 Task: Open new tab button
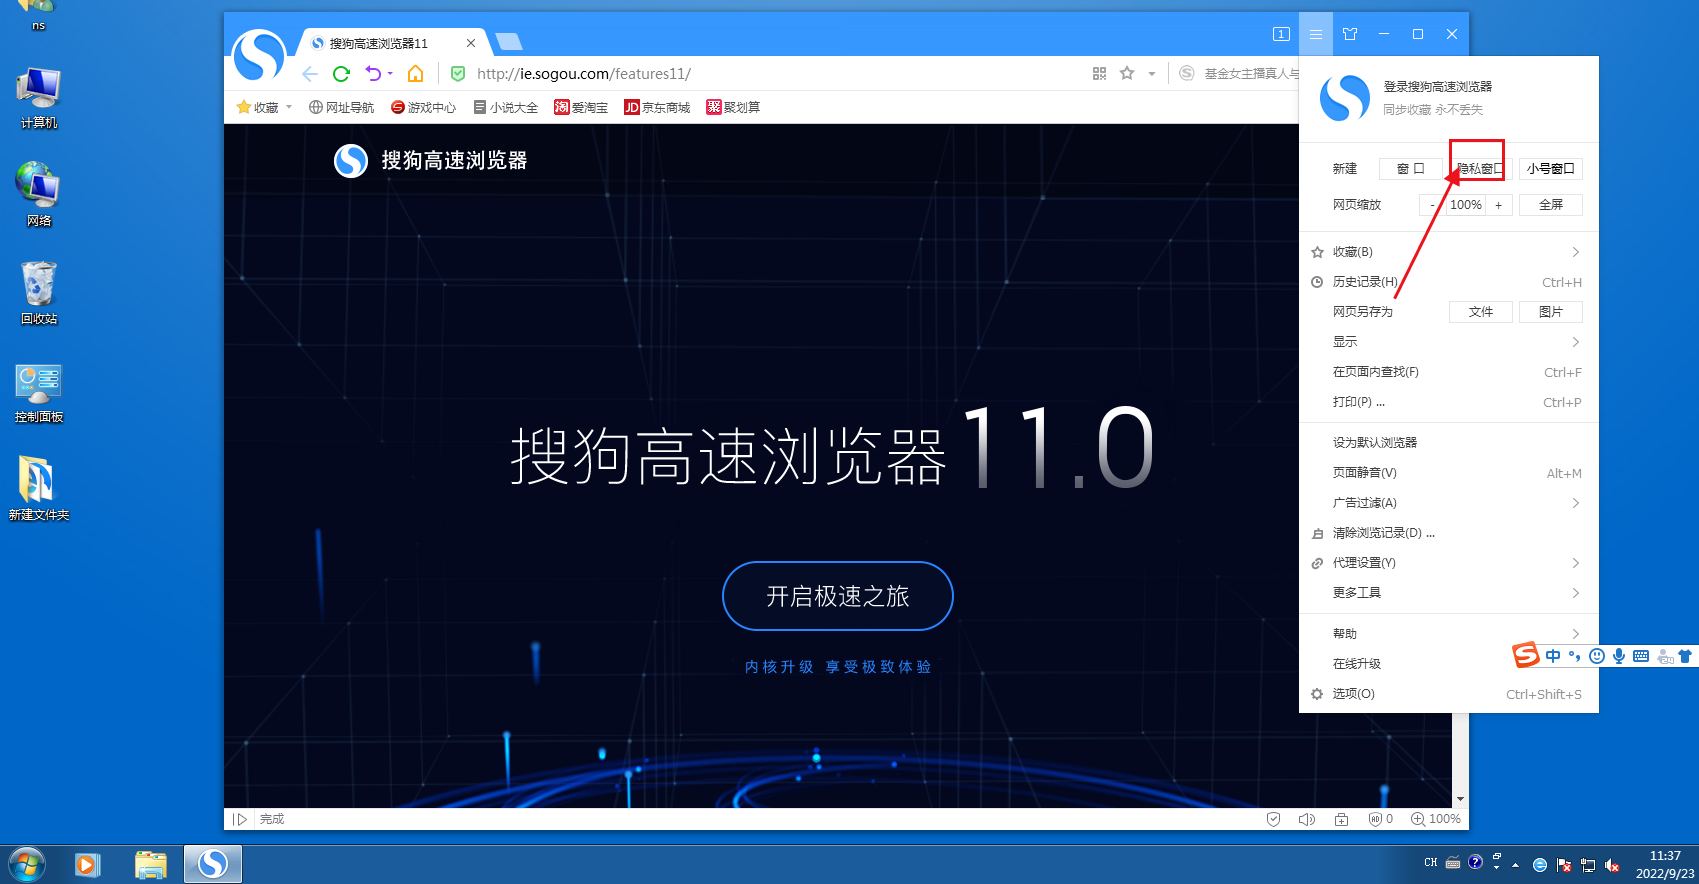[509, 41]
